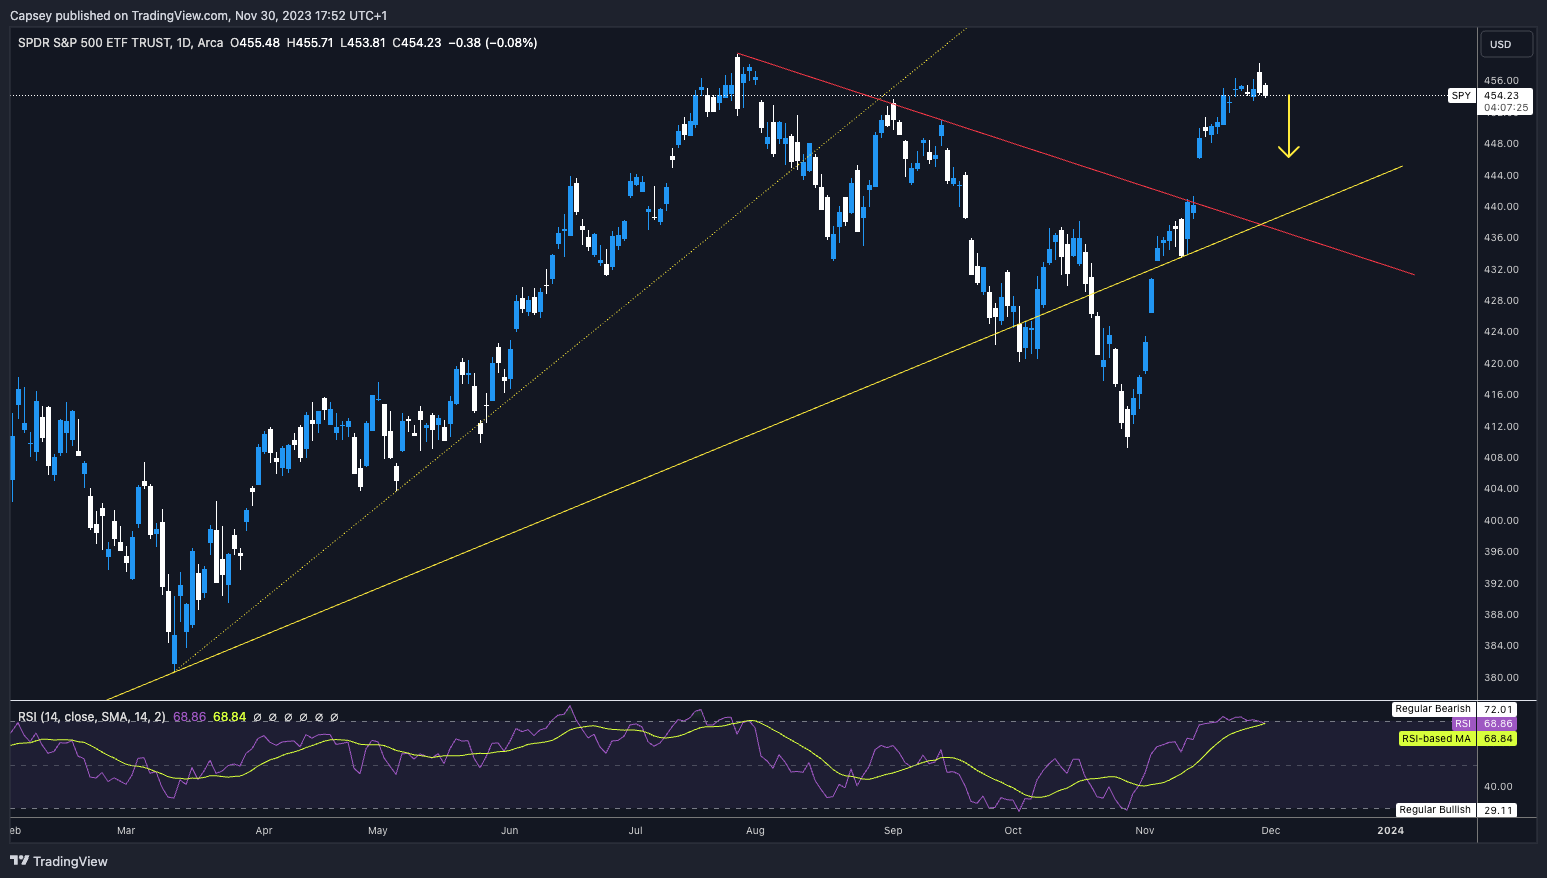Select the SPDR S&P 500 ETF TRUST title
The width and height of the screenshot is (1547, 878).
coord(94,43)
